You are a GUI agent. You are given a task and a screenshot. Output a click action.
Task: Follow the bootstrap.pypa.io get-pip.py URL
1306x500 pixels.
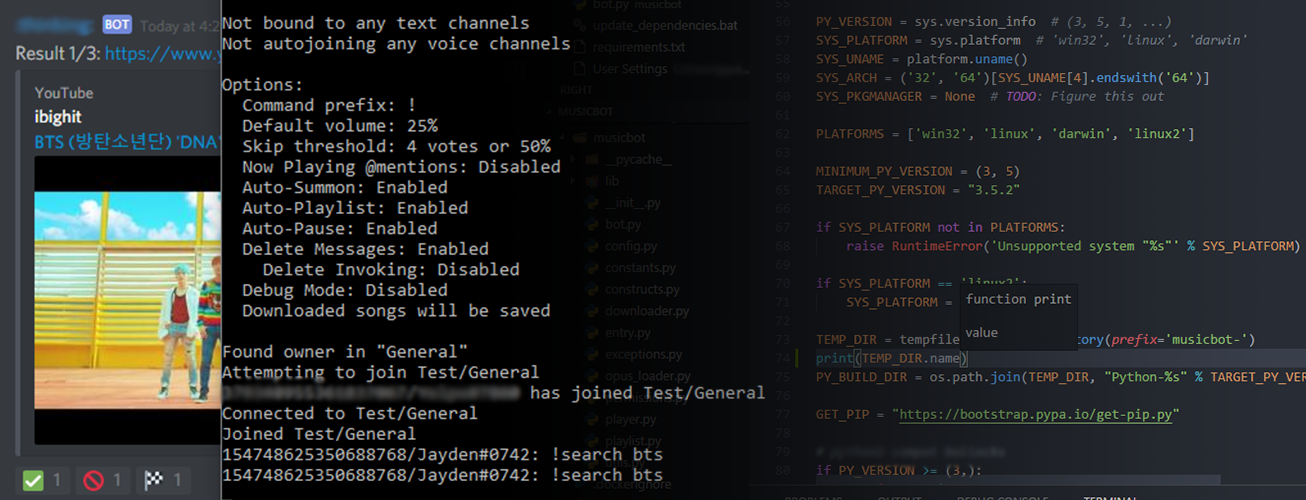click(1035, 414)
